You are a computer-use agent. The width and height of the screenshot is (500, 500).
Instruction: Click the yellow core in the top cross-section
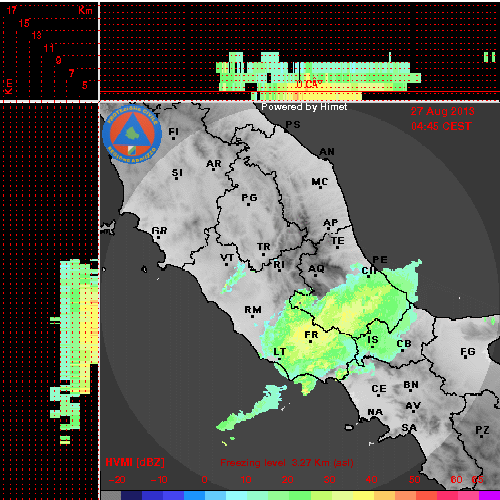pyautogui.click(x=310, y=91)
